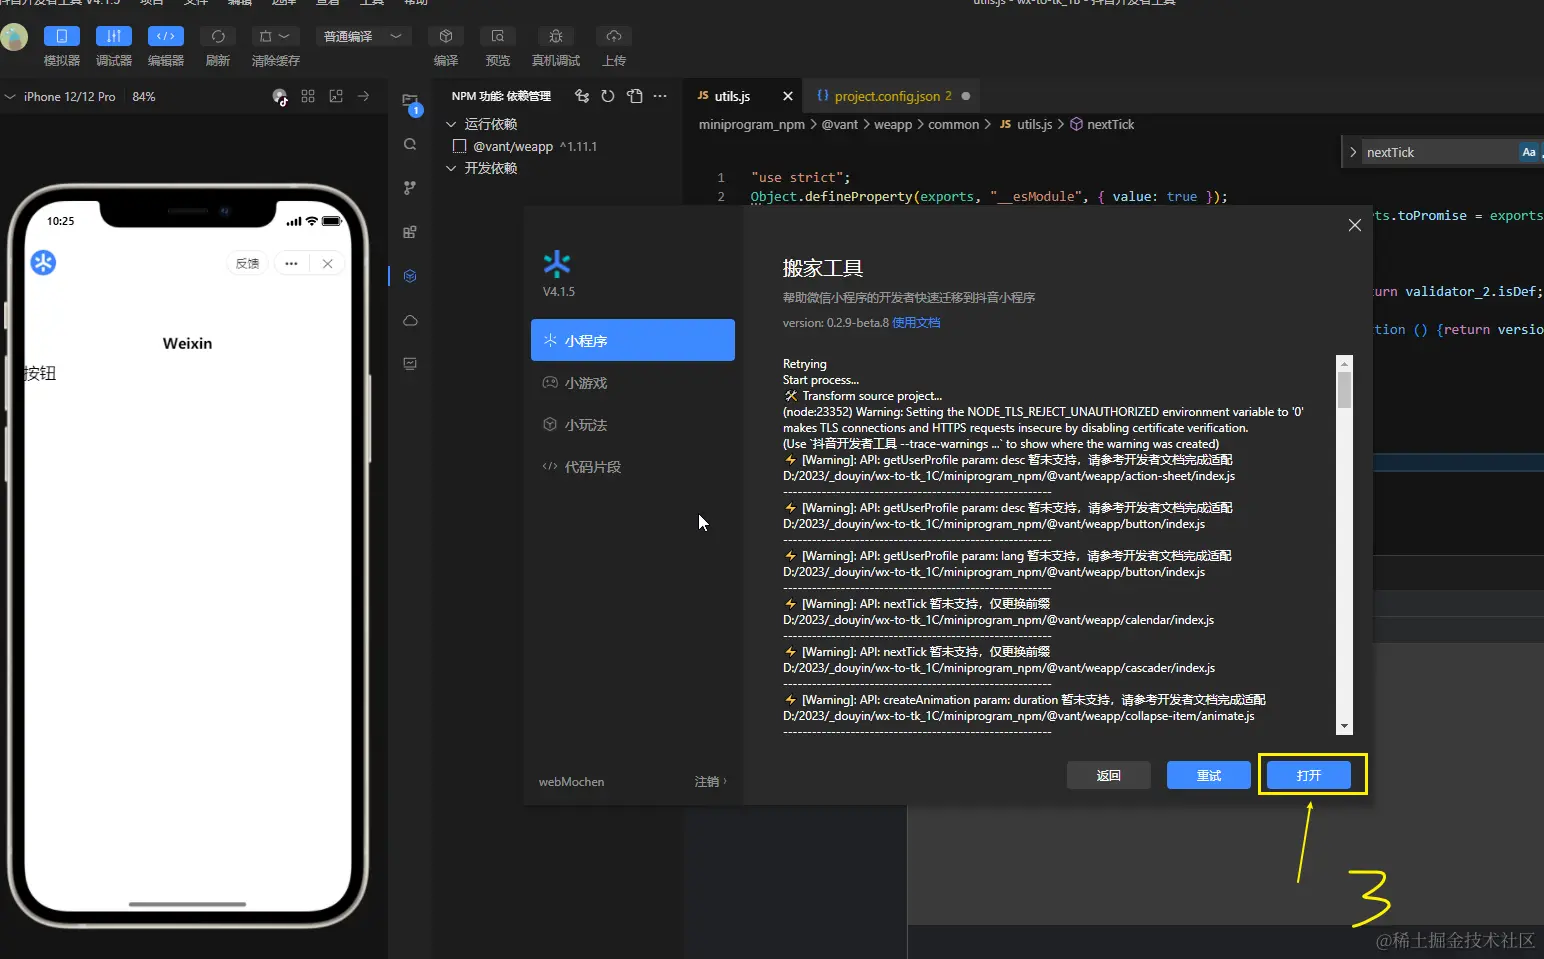Click the right arrow icon in simulator bar
This screenshot has height=959, width=1544.
click(x=364, y=96)
